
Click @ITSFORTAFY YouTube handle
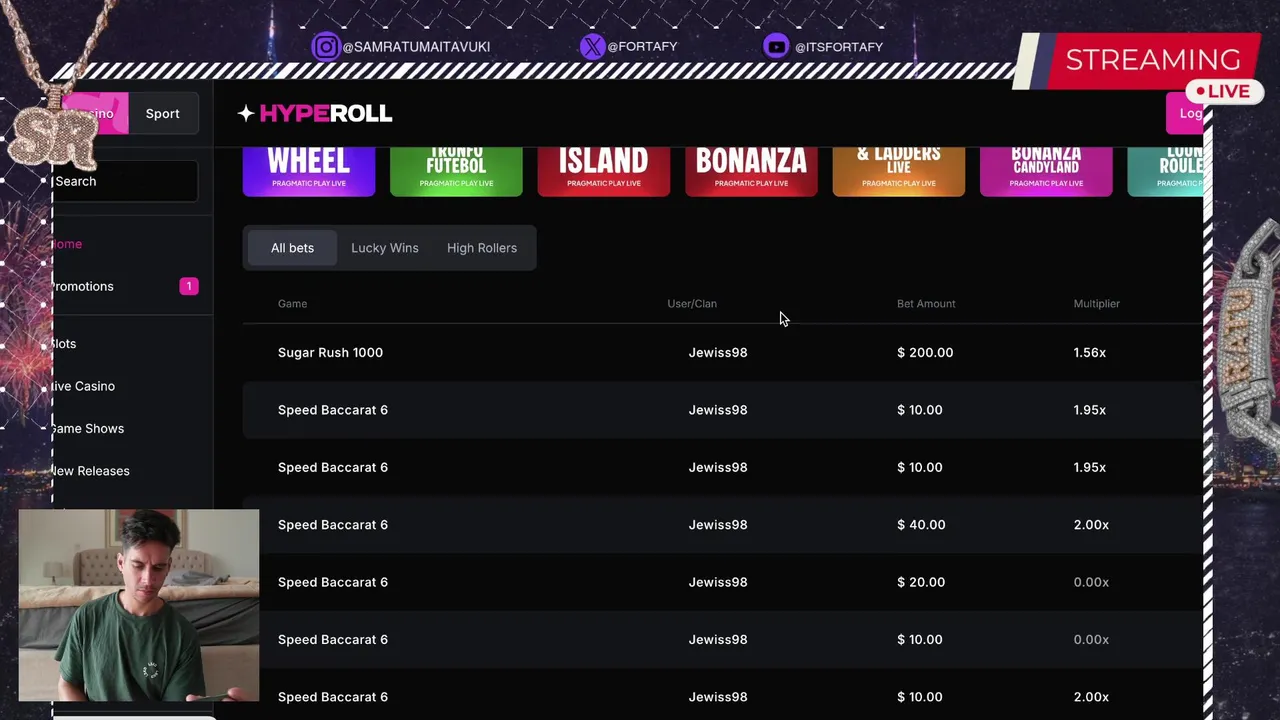click(839, 47)
